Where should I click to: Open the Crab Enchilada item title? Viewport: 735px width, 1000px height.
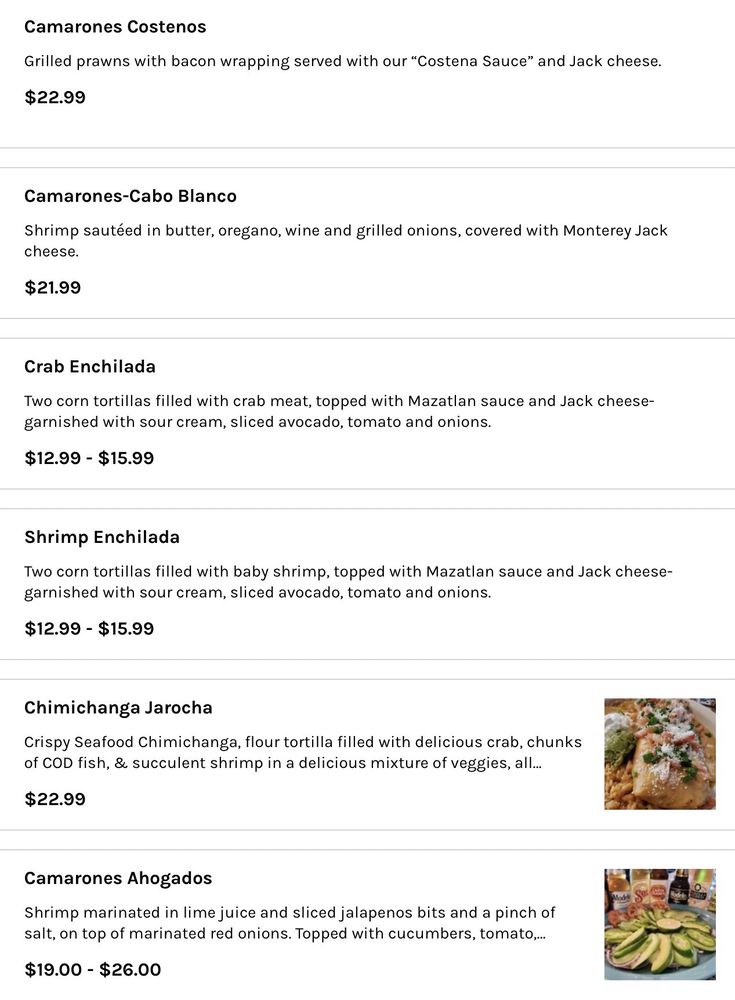point(90,366)
